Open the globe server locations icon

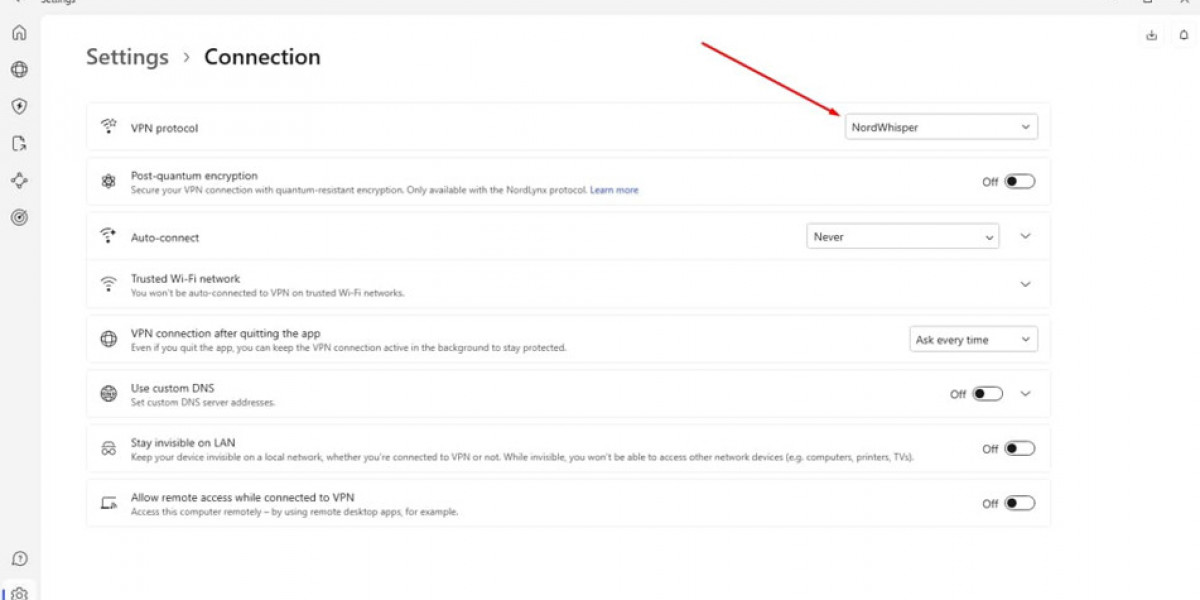coord(19,70)
